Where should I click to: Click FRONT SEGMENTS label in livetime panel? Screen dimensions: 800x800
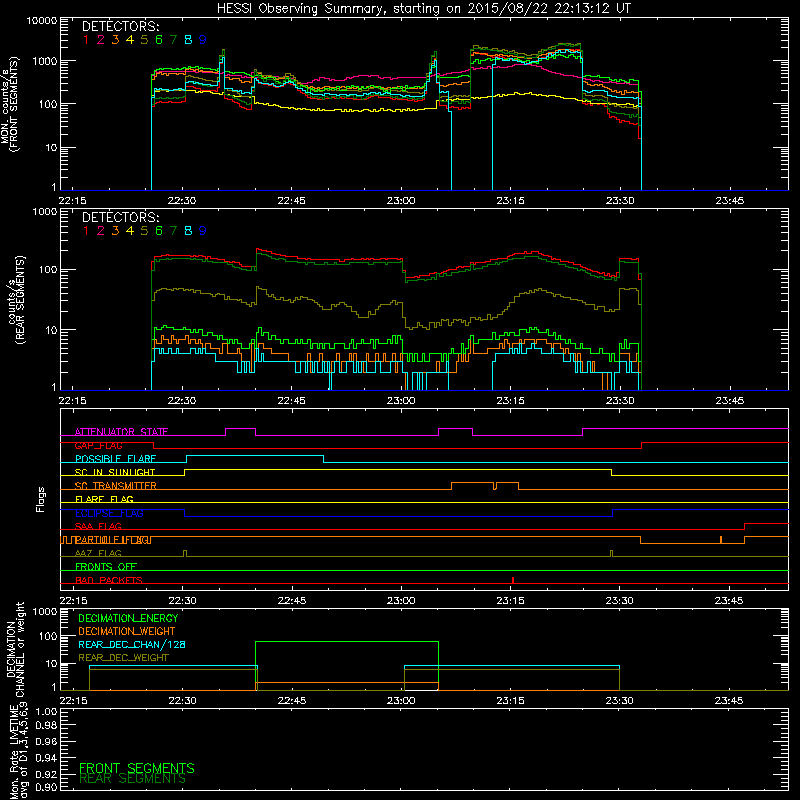pos(137,768)
